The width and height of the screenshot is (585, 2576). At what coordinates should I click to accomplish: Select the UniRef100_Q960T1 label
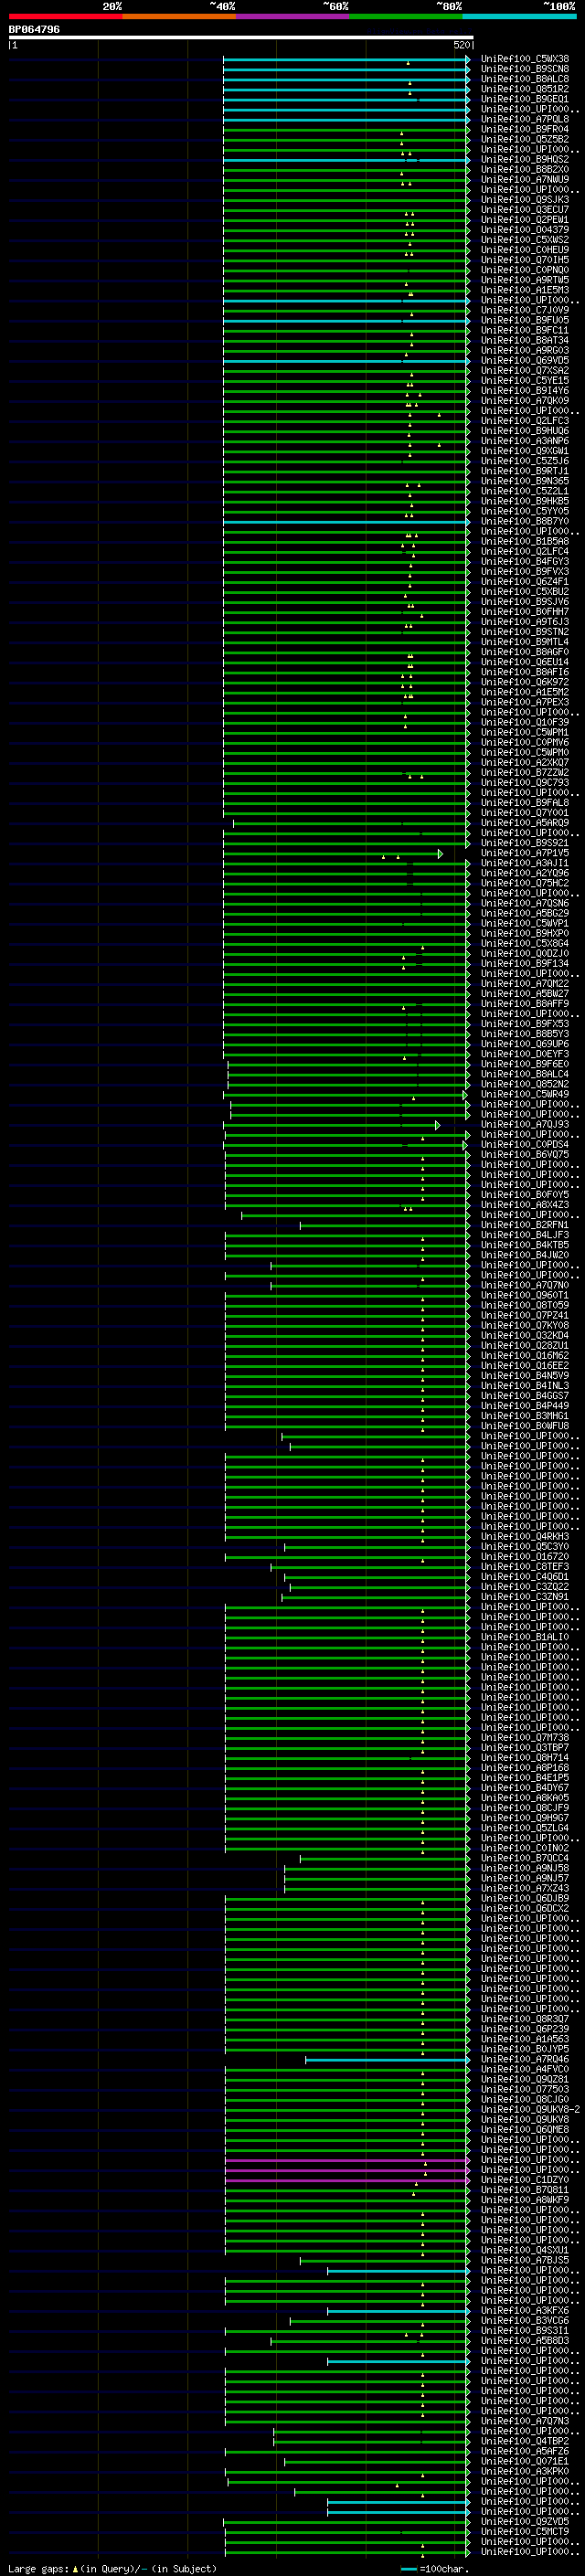pyautogui.click(x=525, y=1296)
